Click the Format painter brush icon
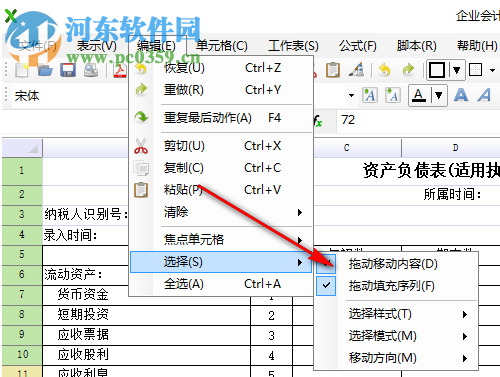500x377 pixels. (x=357, y=70)
